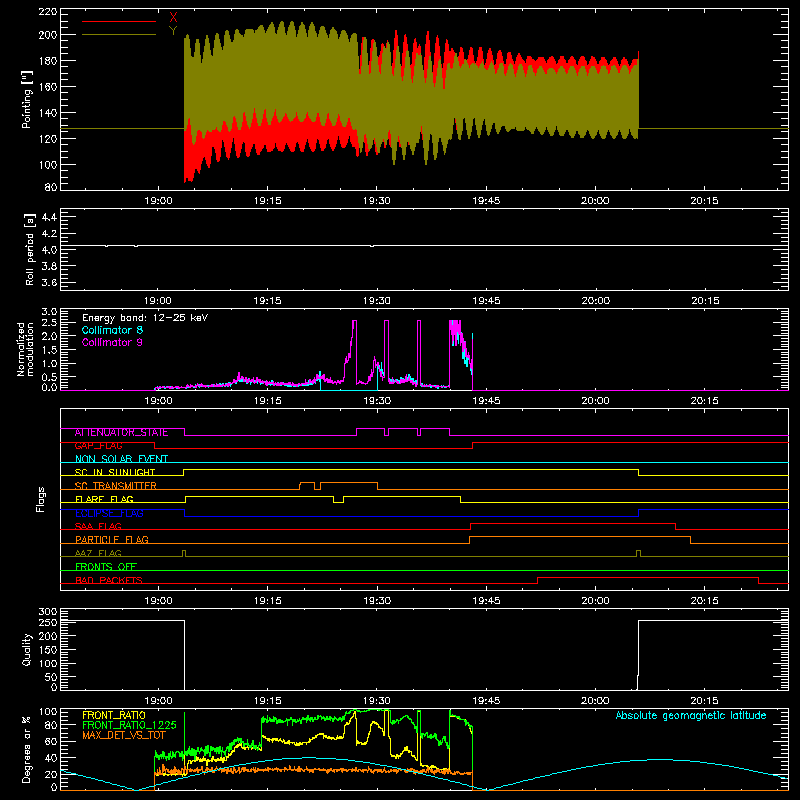Viewport: 800px width, 800px height.
Task: Click the red legend line for X
Action: coord(119,21)
